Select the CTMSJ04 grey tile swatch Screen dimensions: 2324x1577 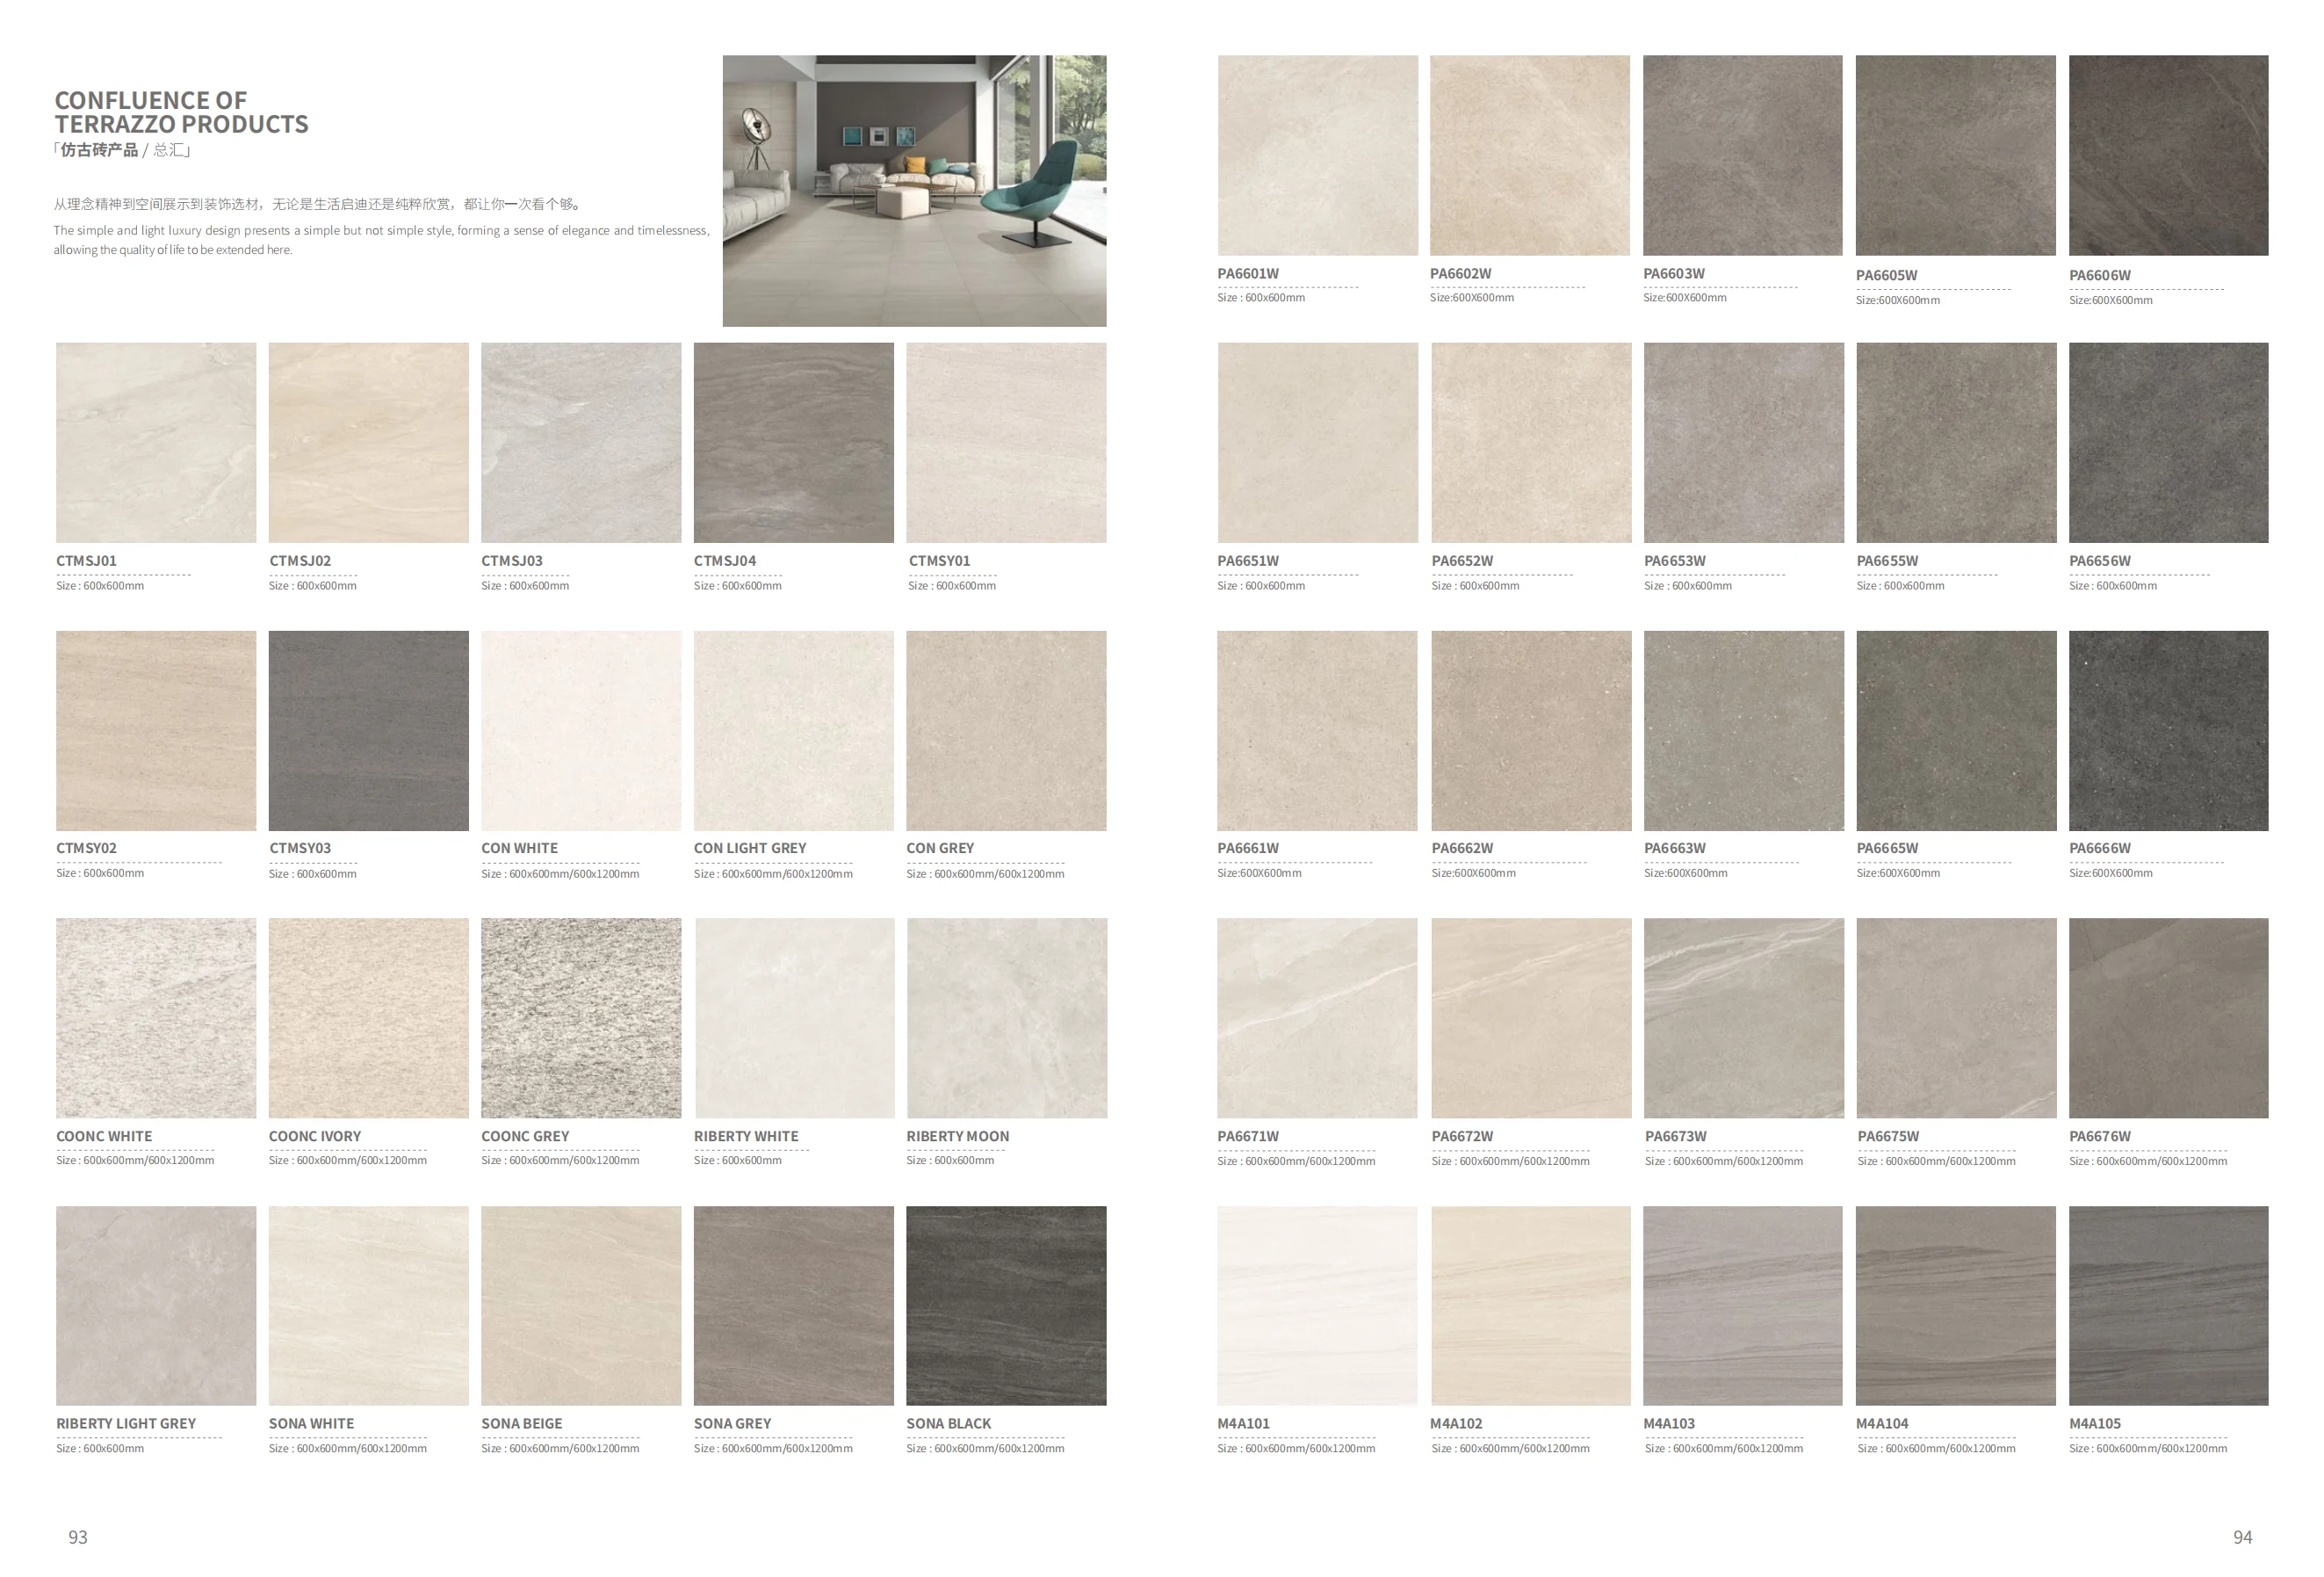[793, 442]
